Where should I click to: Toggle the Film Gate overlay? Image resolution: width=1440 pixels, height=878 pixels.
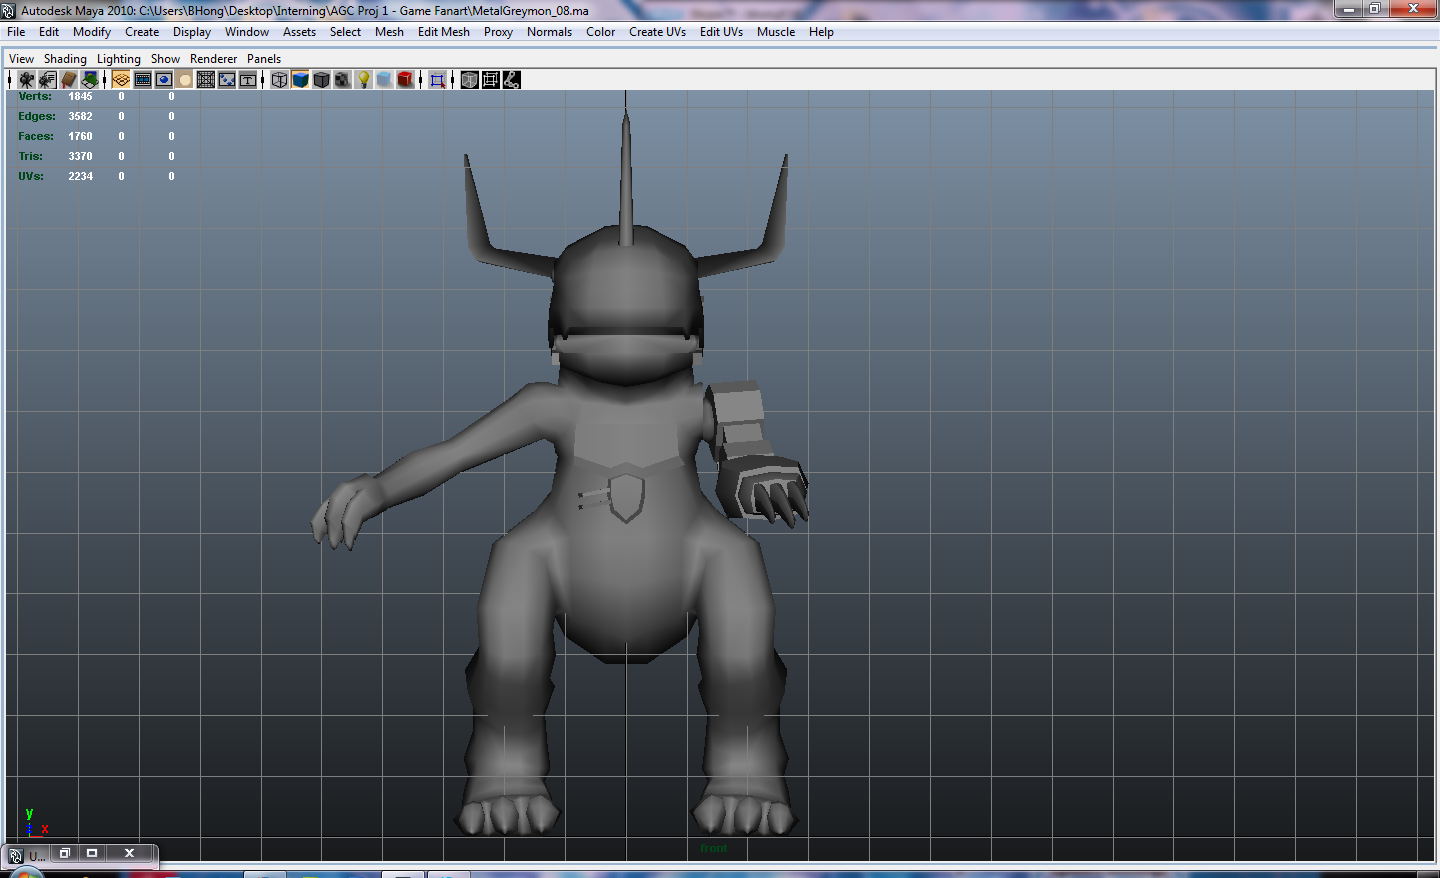click(143, 80)
